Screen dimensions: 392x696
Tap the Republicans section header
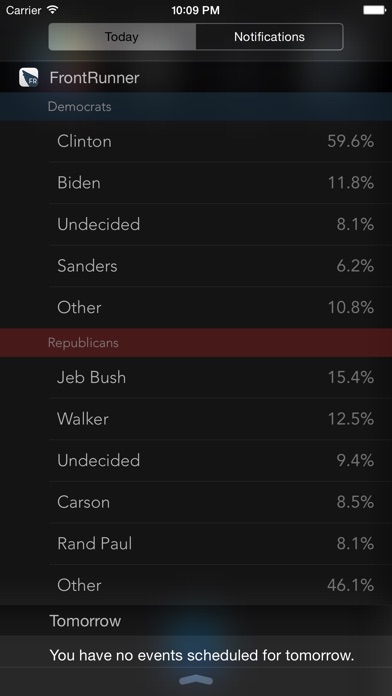pos(196,343)
